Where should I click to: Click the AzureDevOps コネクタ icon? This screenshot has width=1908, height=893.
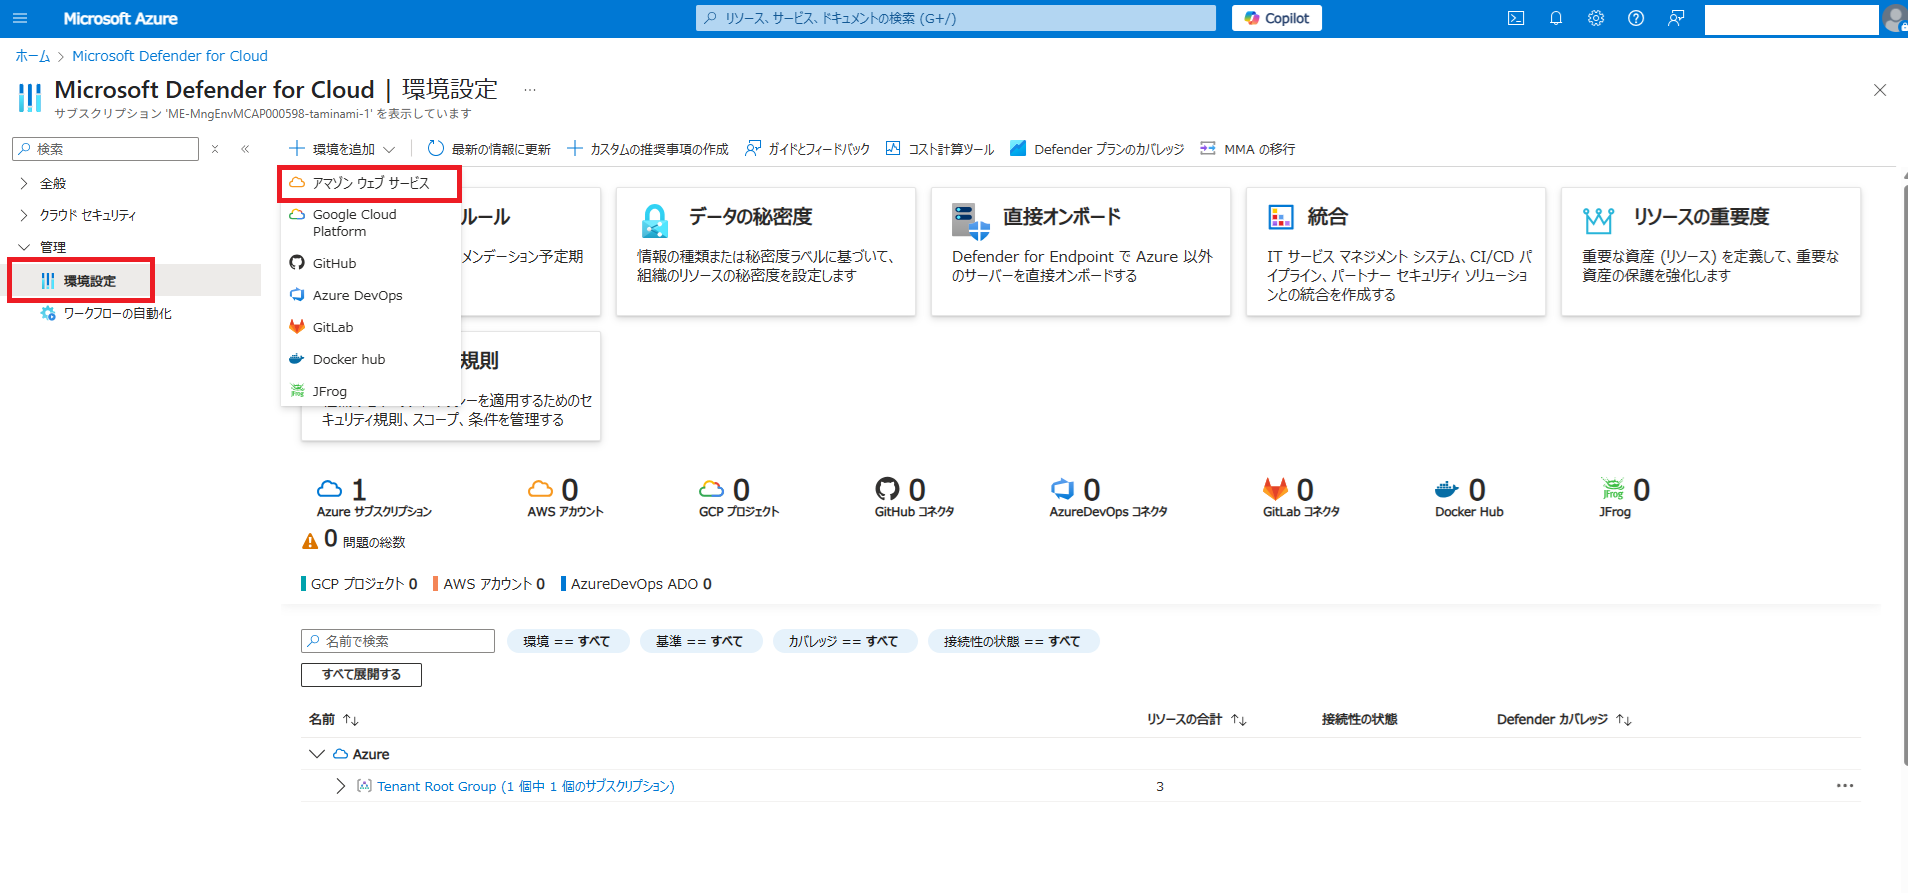tap(1062, 489)
